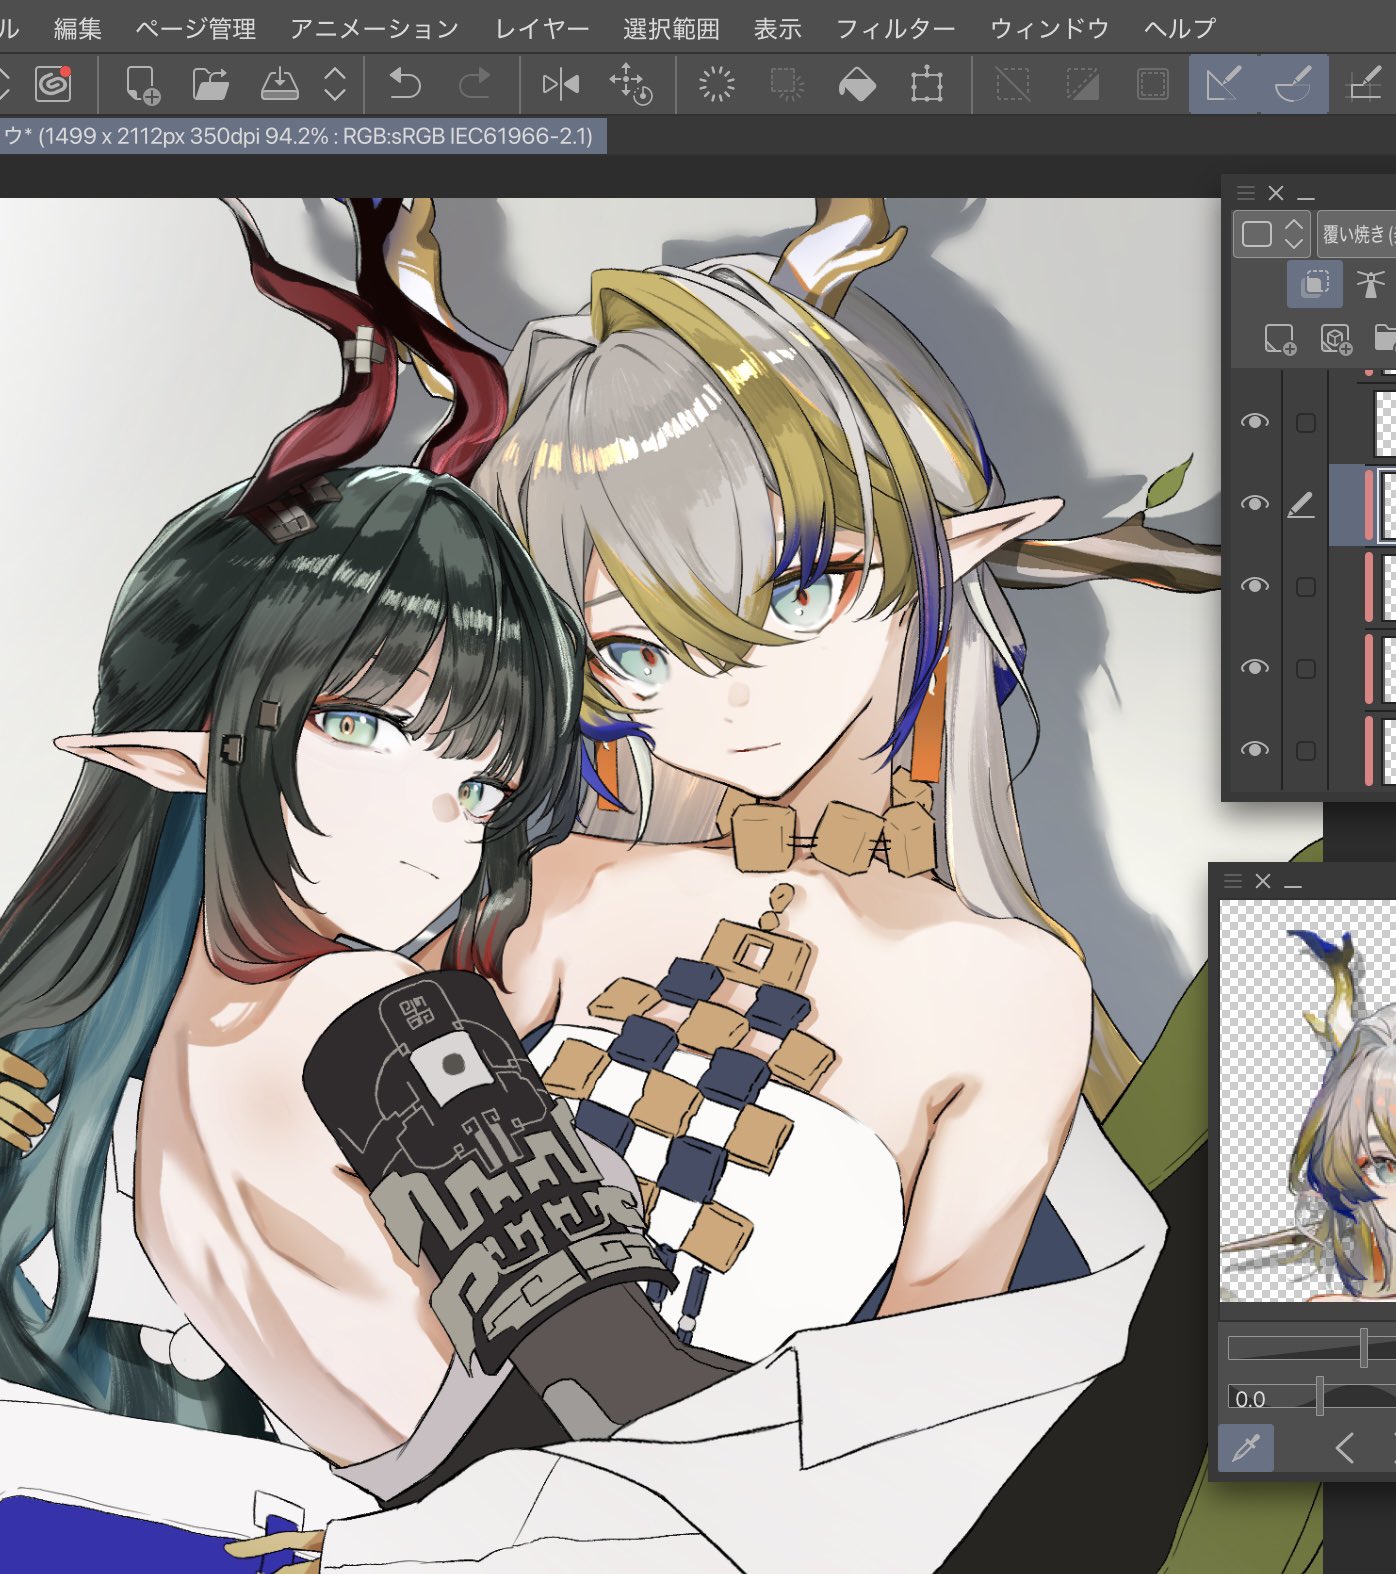Hide the selected layer via its eye icon
Screen dimensions: 1396x1574
[1254, 504]
